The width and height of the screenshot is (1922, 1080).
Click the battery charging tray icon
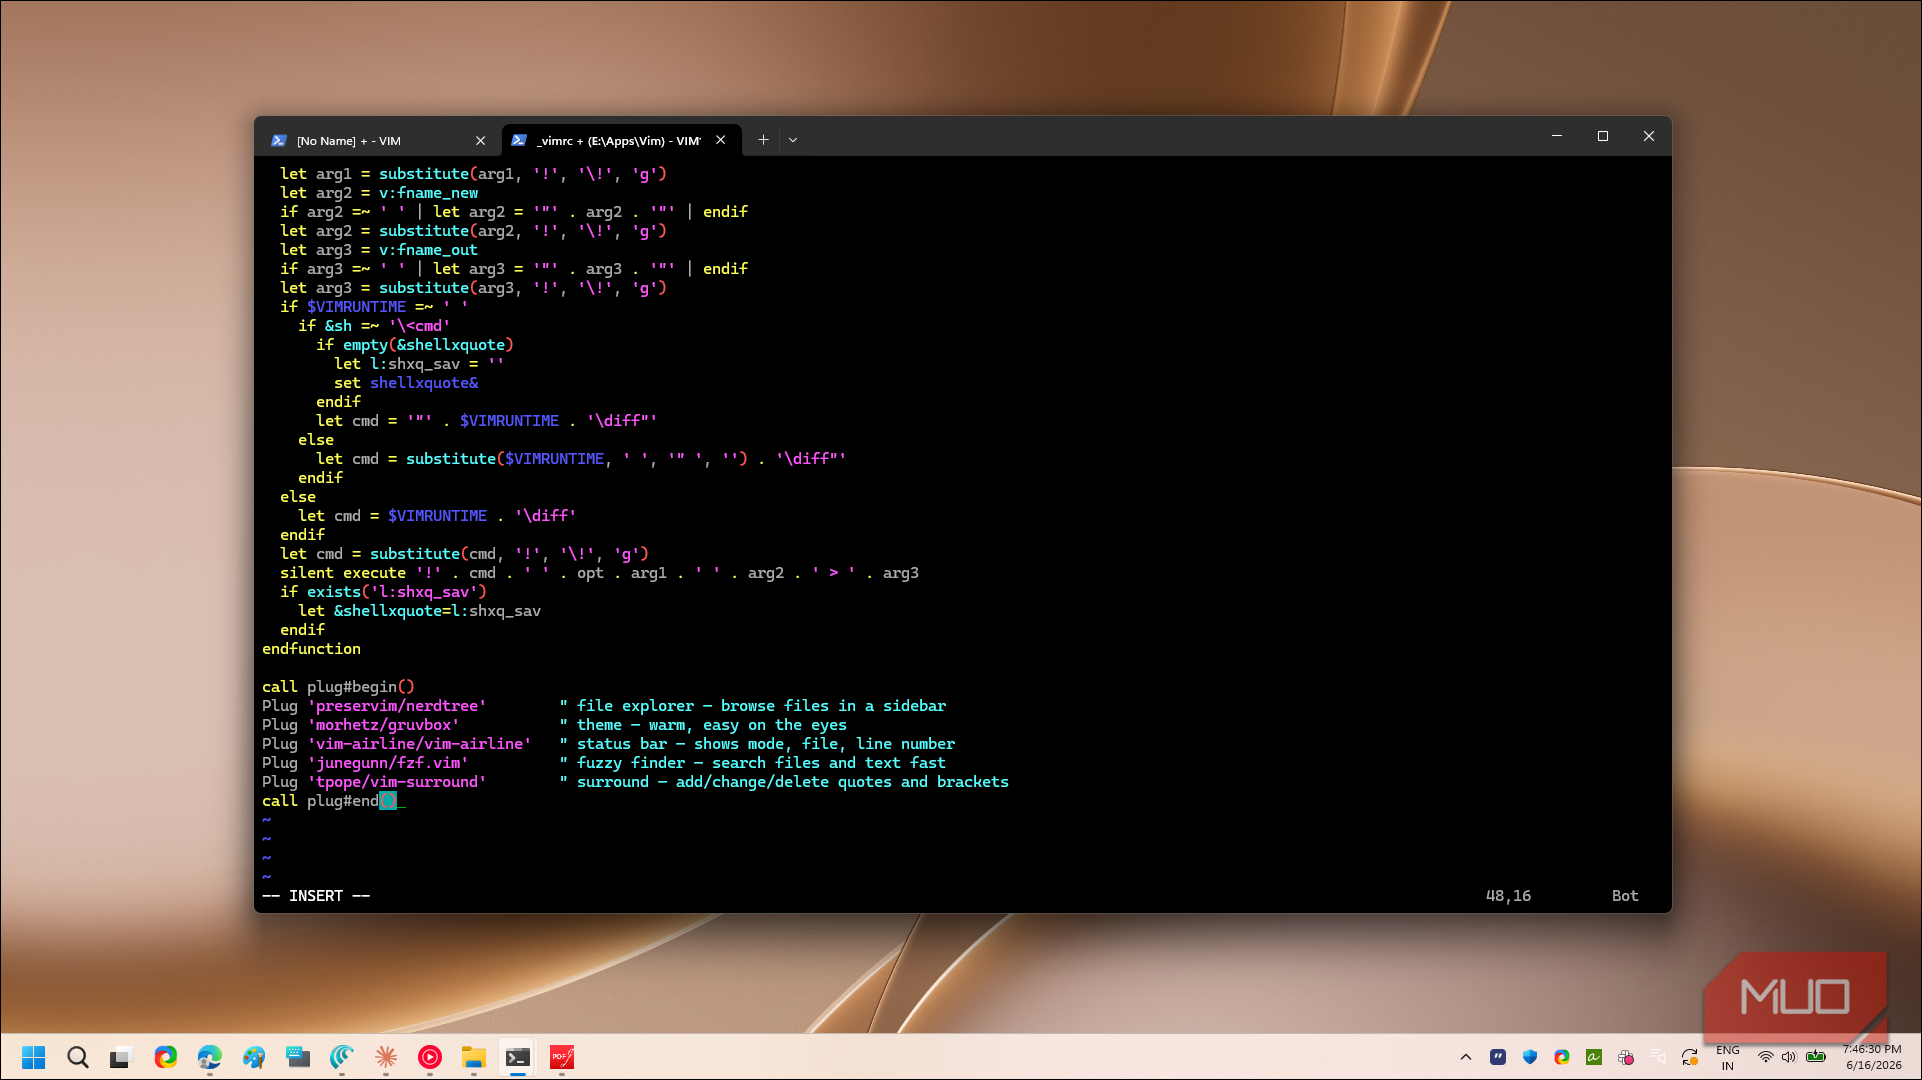click(1816, 1056)
